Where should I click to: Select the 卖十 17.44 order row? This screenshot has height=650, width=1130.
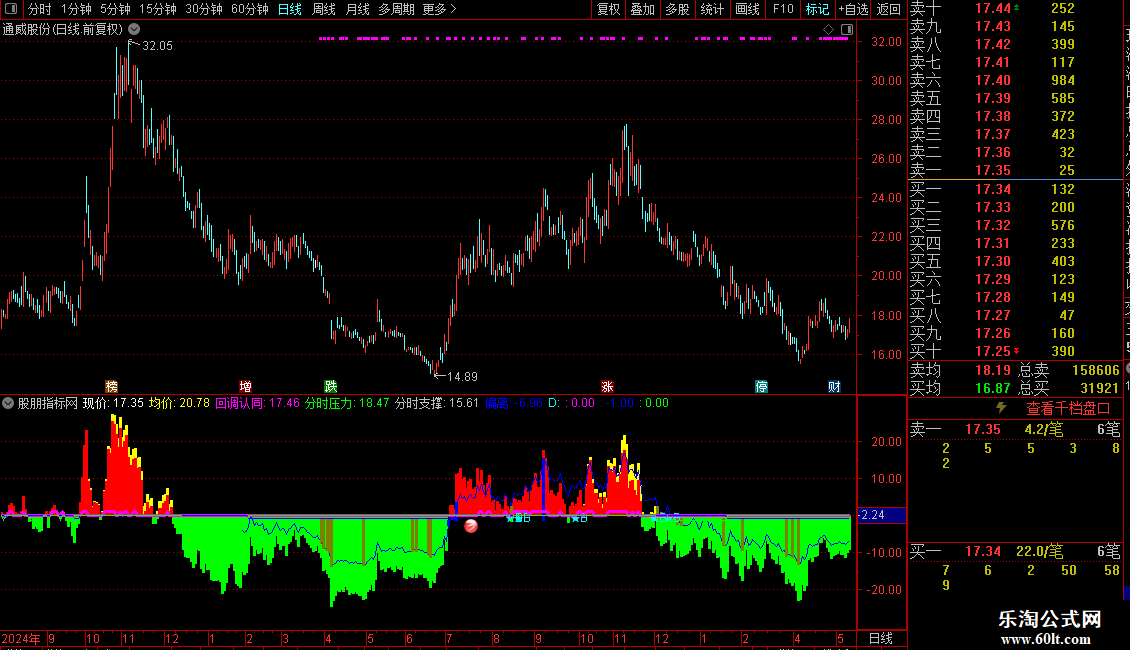tap(1015, 8)
